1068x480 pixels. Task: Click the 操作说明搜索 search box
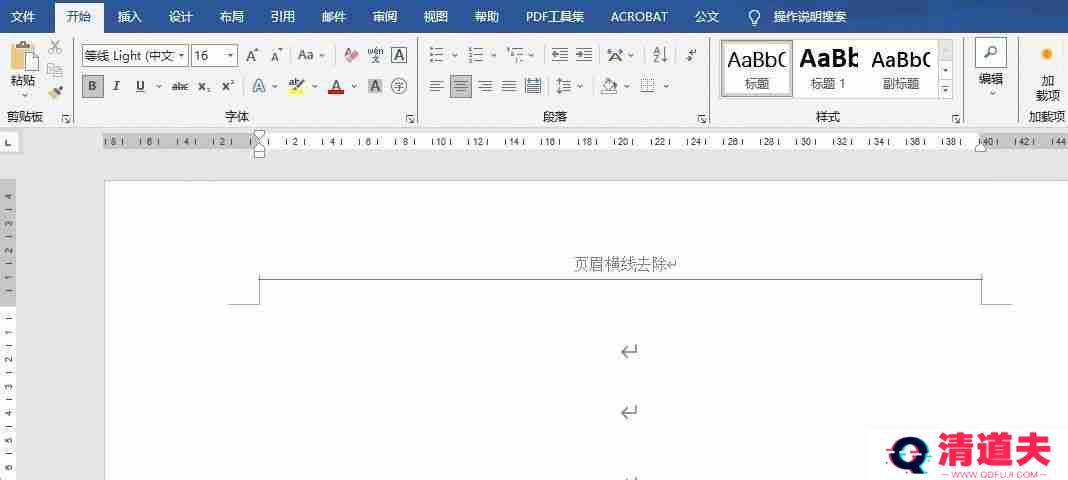[x=810, y=17]
